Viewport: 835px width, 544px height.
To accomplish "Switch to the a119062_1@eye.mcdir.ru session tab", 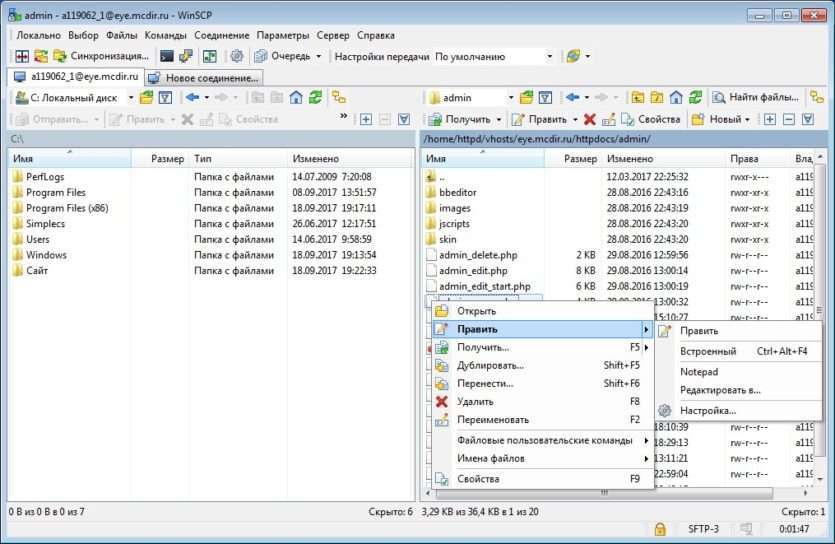I will (76, 77).
